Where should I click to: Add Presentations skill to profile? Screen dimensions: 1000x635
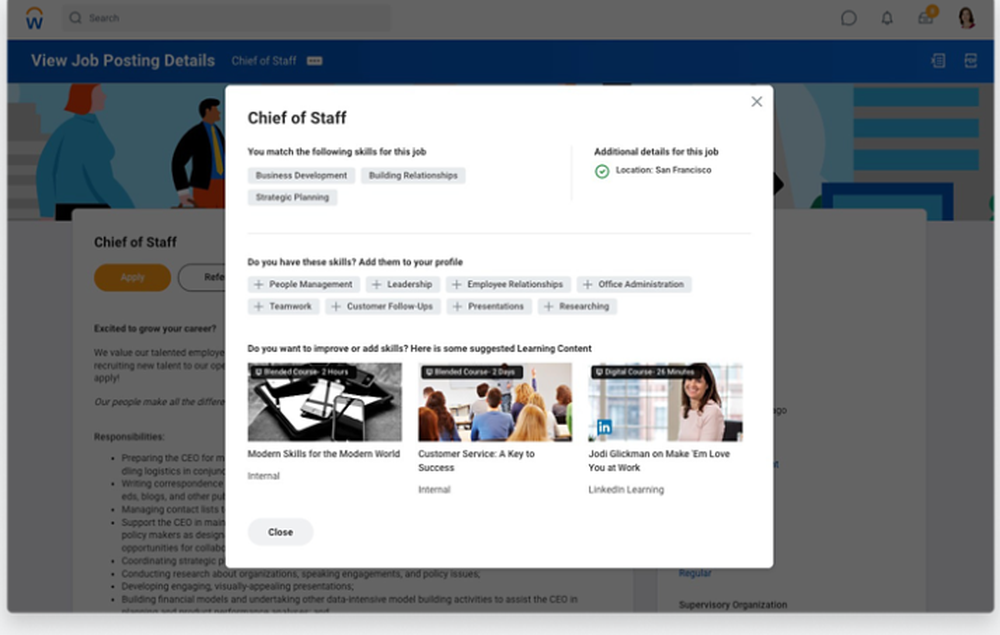point(489,306)
